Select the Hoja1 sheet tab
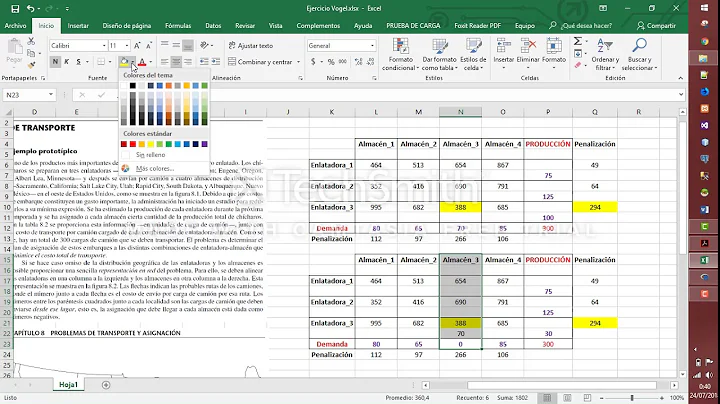 68,385
